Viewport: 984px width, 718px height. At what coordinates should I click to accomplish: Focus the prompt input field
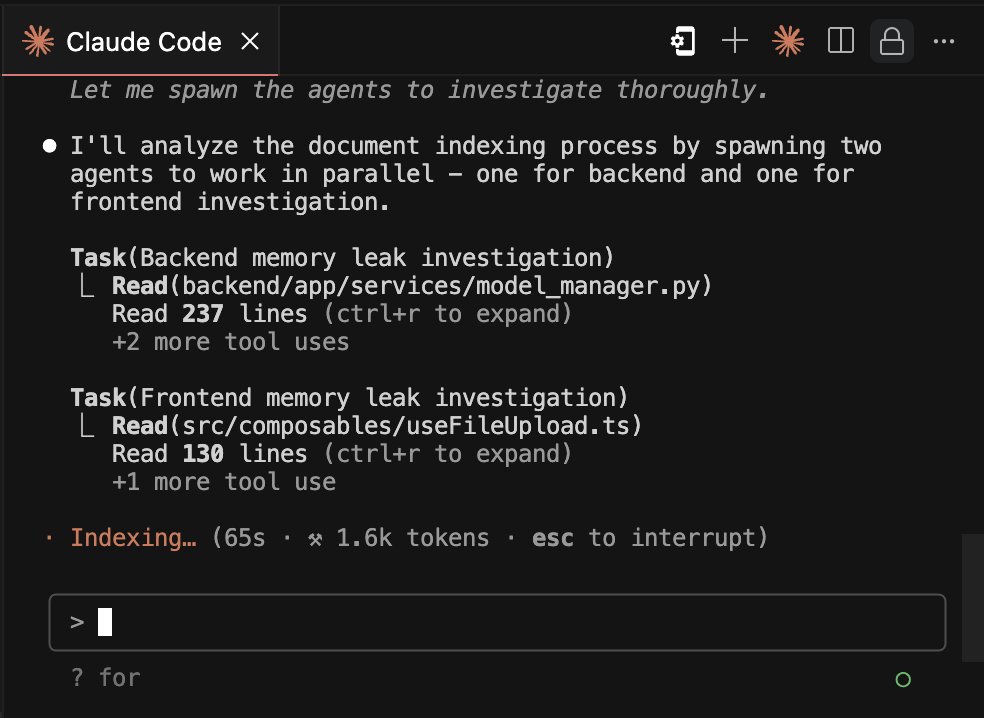point(497,623)
